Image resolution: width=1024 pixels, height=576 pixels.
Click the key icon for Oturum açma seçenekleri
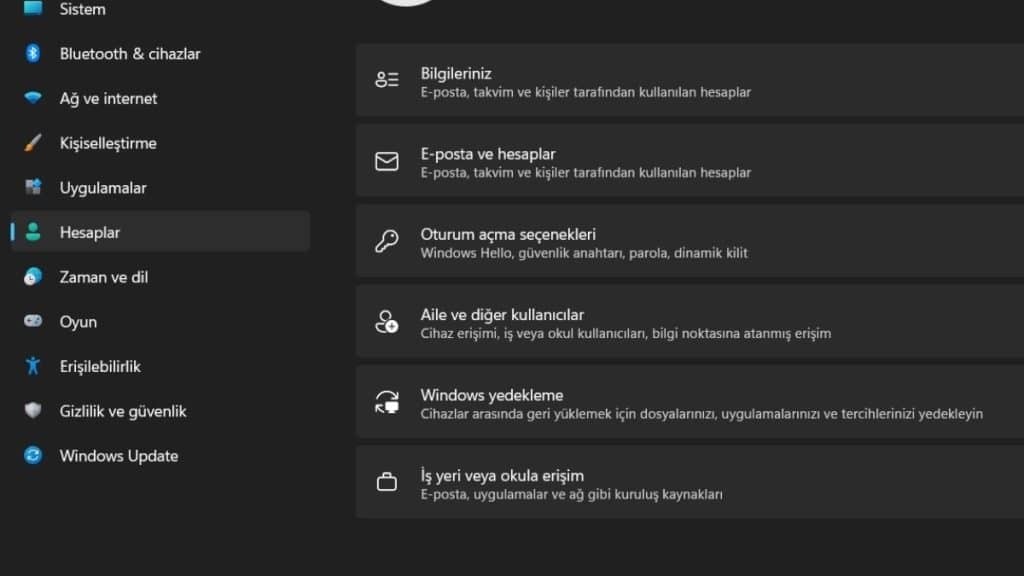click(x=387, y=241)
